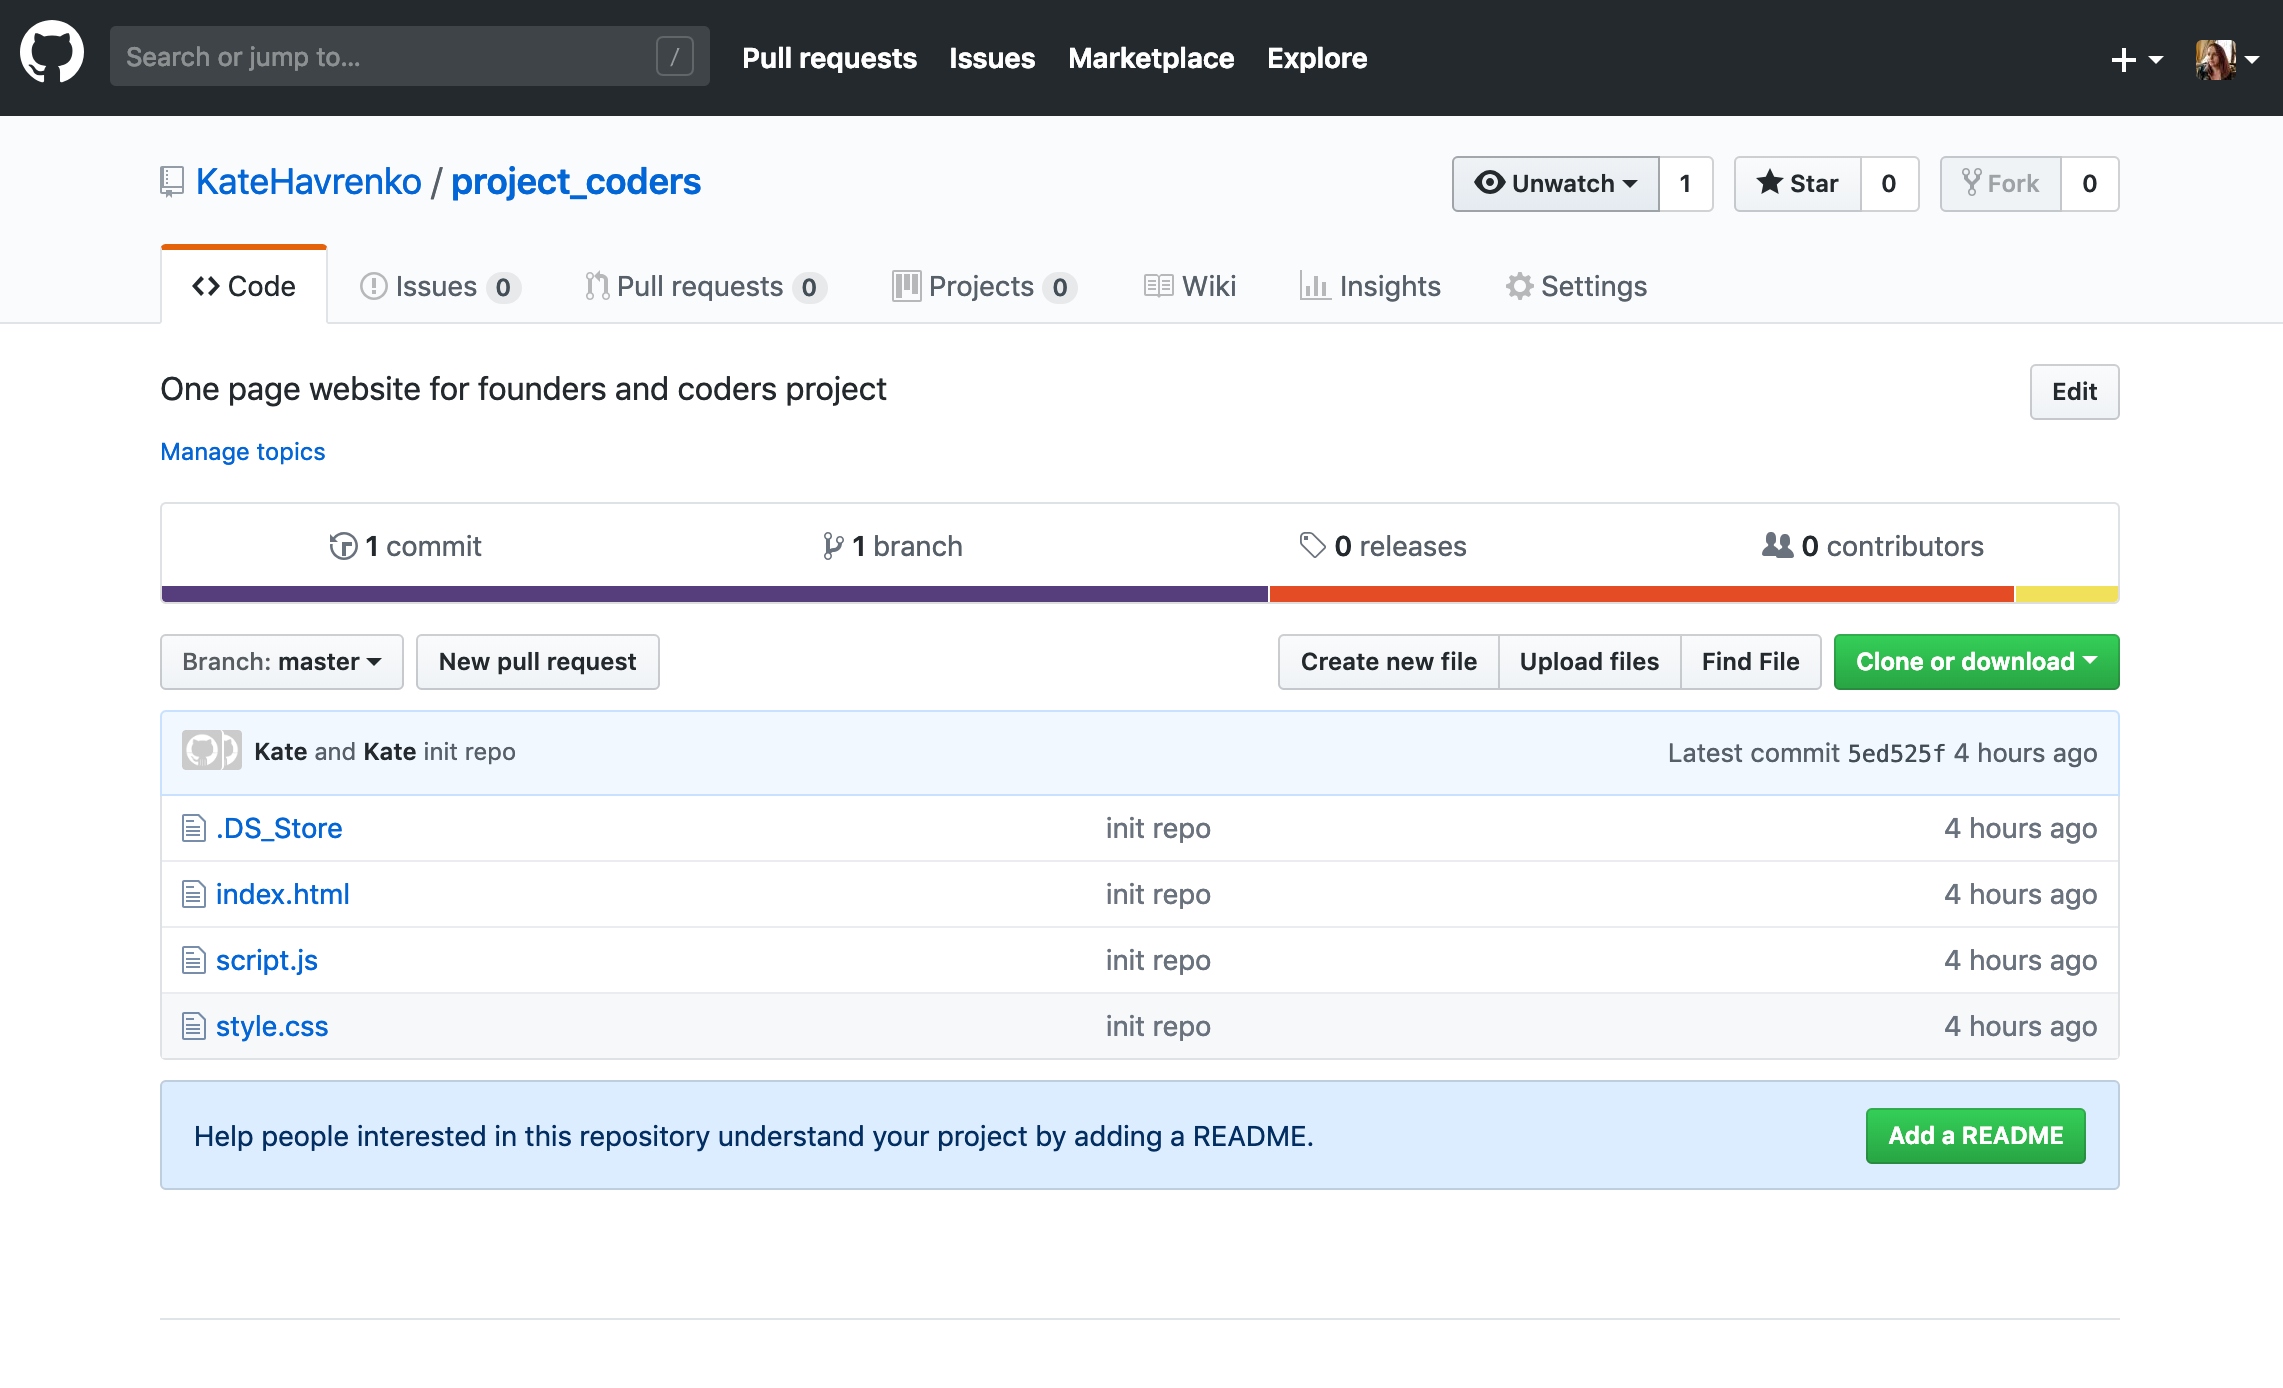Click the Star button
The width and height of the screenshot is (2283, 1388).
pyautogui.click(x=1798, y=184)
